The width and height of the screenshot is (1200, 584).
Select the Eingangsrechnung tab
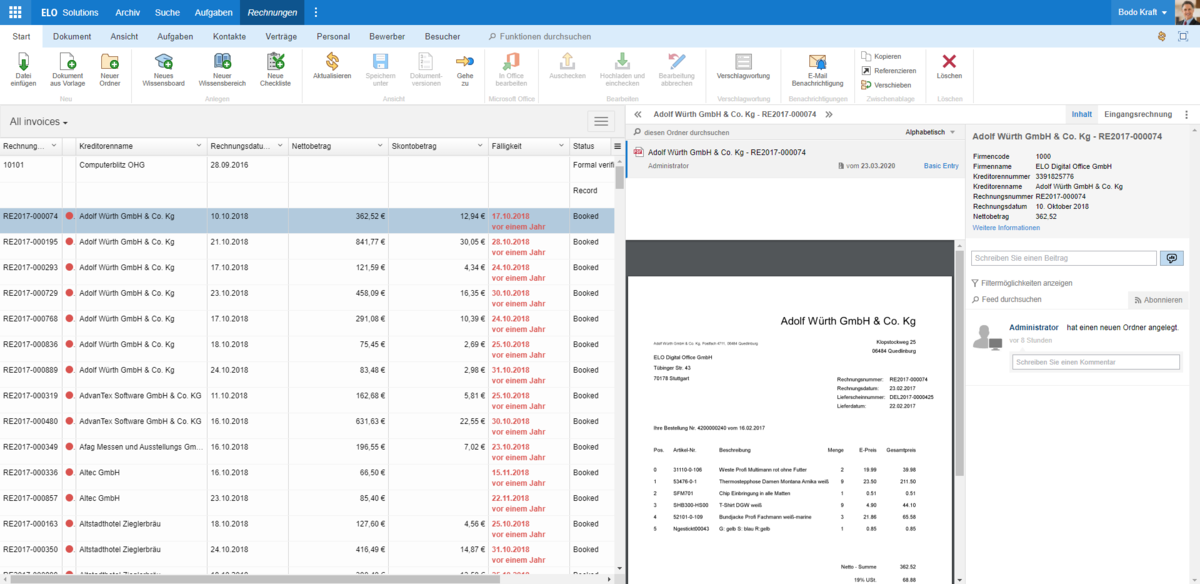(1137, 115)
